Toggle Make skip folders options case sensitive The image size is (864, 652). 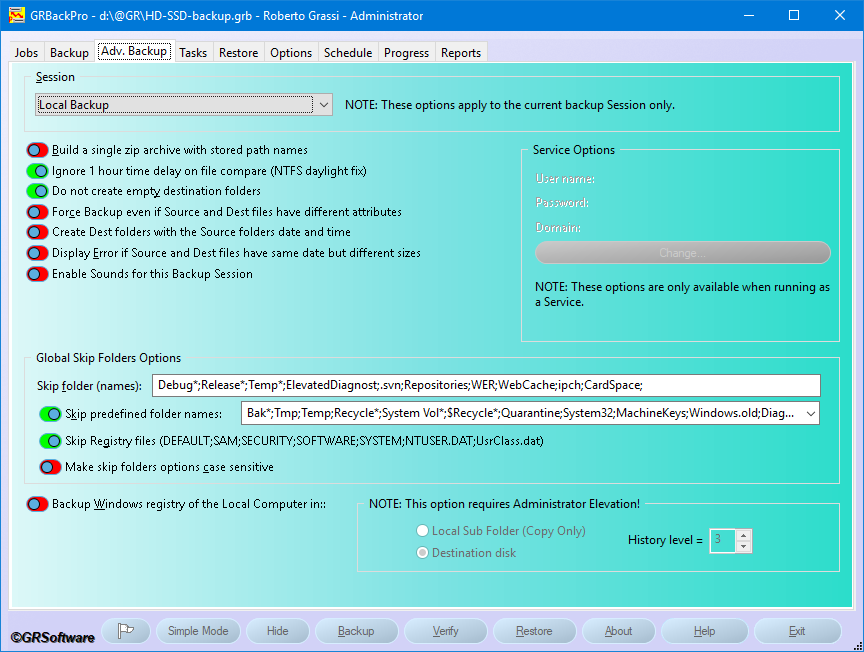[51, 467]
